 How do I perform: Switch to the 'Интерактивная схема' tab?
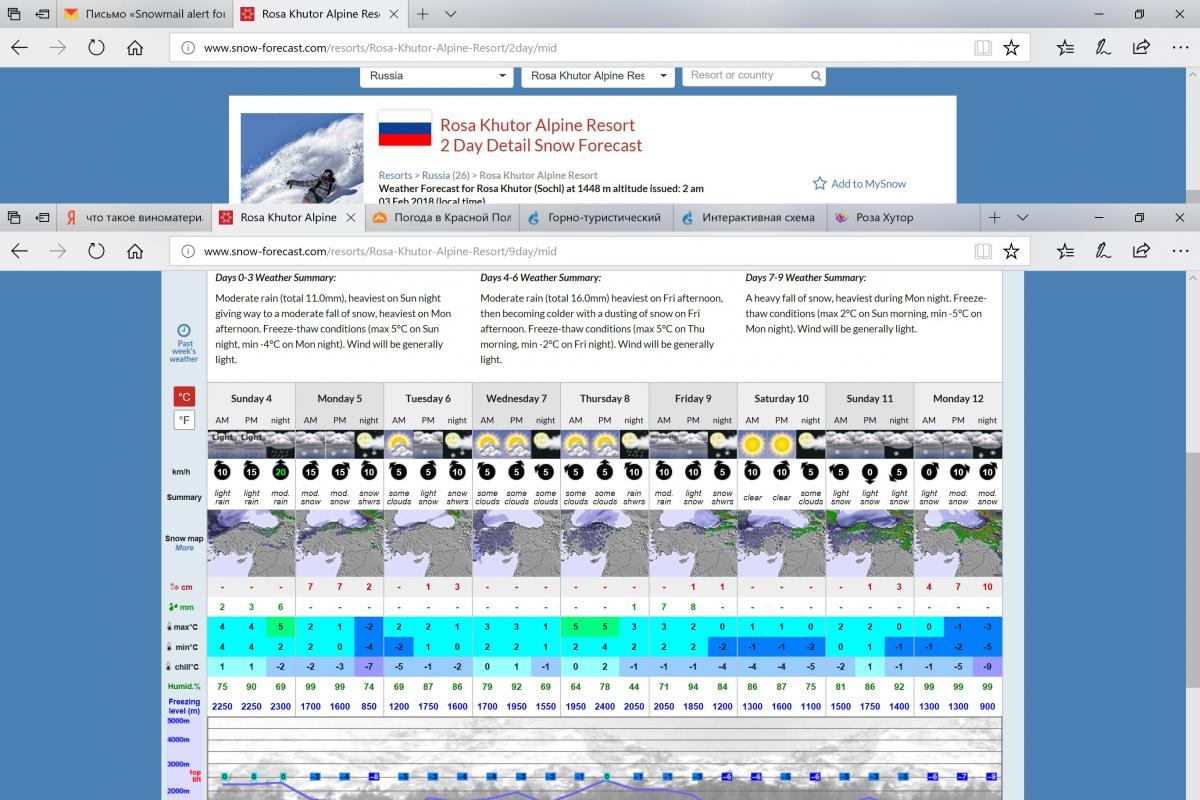click(x=748, y=217)
